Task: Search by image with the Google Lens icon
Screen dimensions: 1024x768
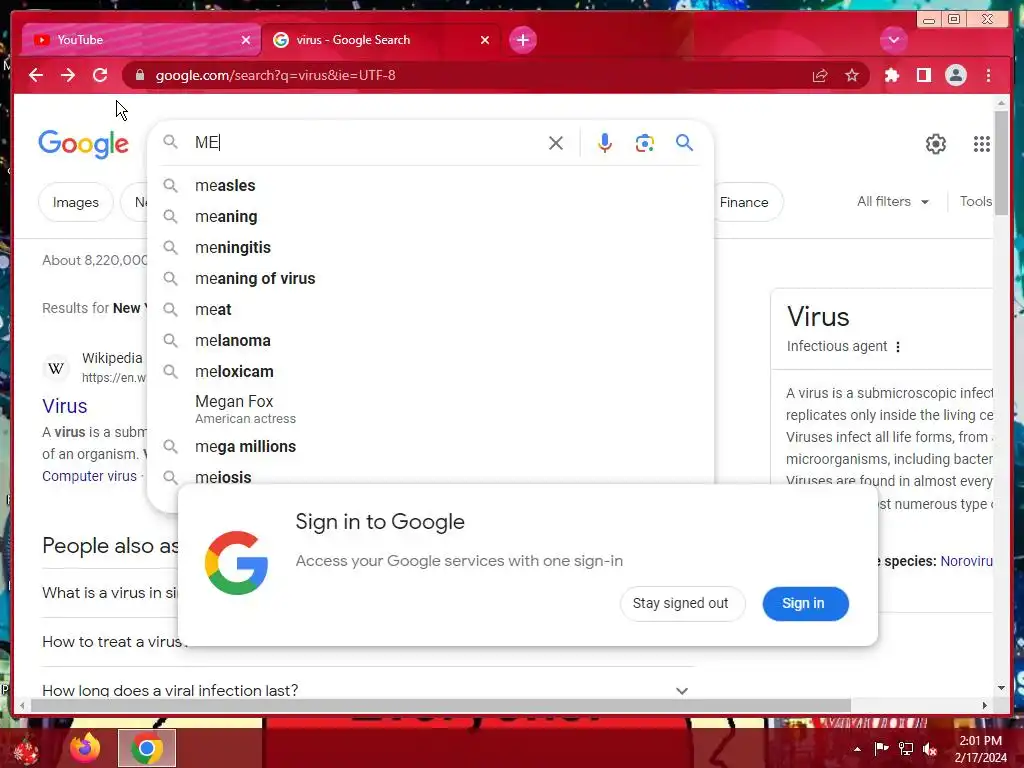Action: 645,143
